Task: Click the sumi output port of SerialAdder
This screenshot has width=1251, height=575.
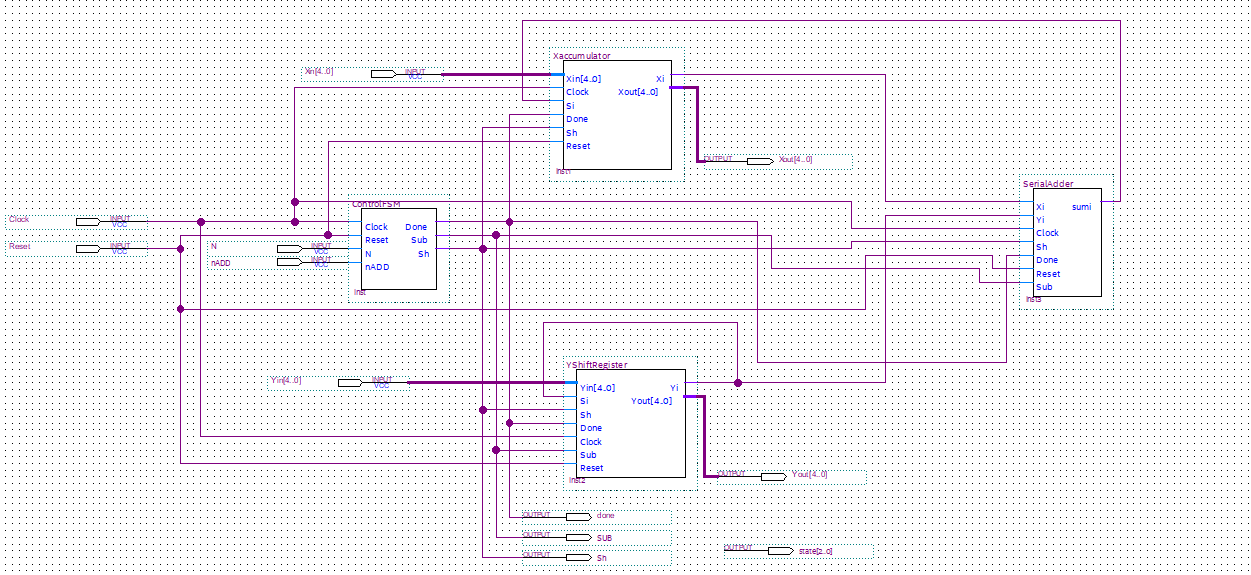Action: pyautogui.click(x=1081, y=207)
